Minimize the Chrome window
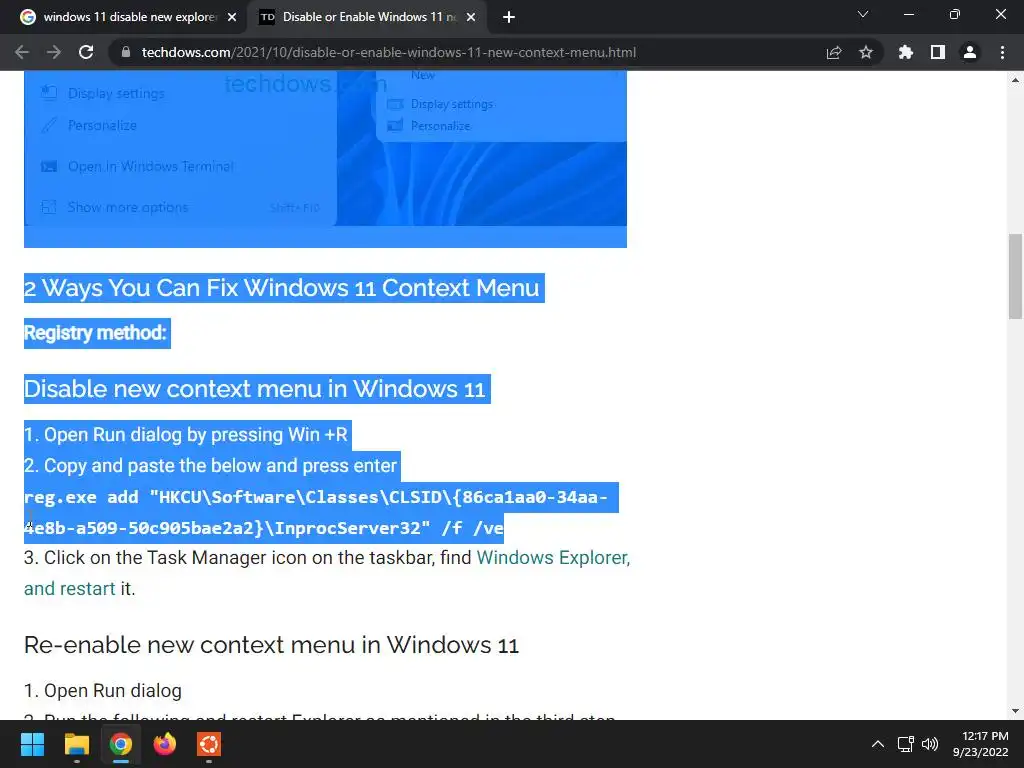Screen dimensions: 1024x768 [x=908, y=14]
